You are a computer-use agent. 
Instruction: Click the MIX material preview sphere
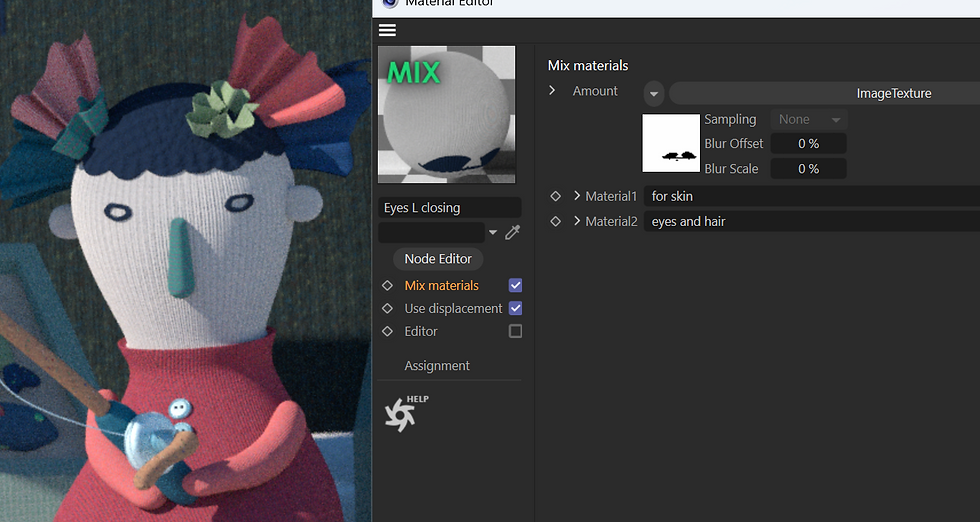(447, 114)
